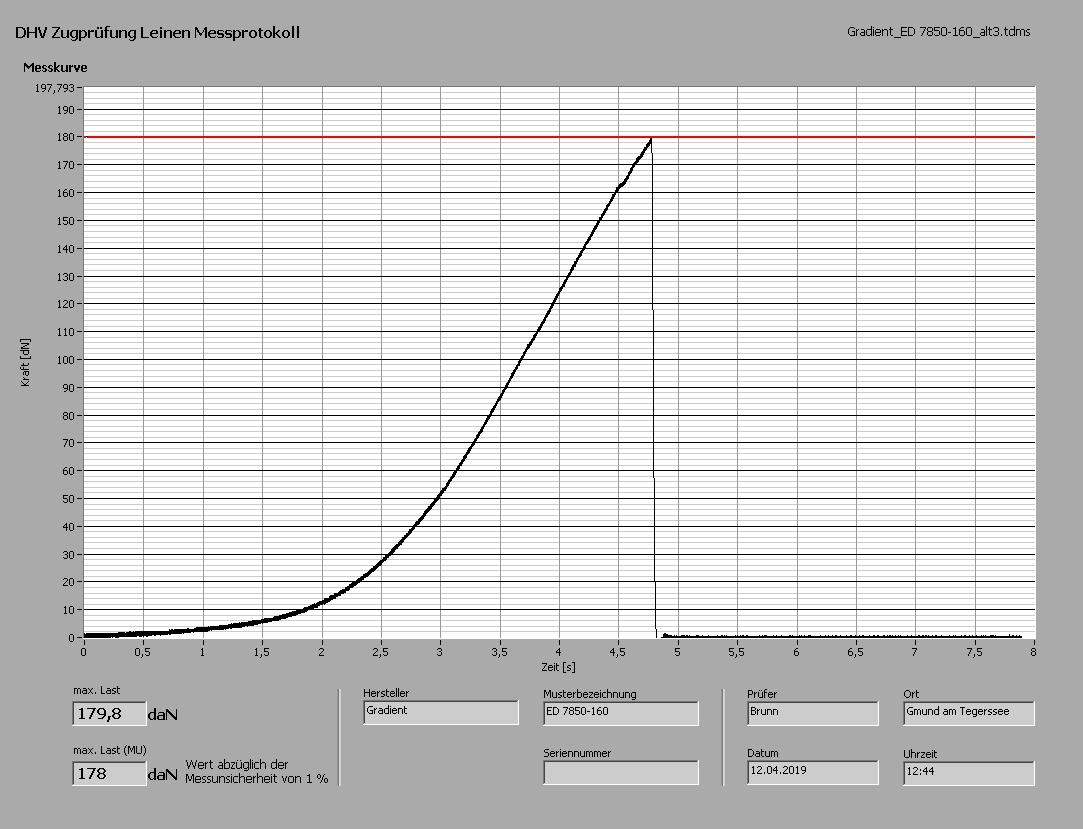Click the Hersteller label
Screen dimensions: 1083x829
coord(386,693)
